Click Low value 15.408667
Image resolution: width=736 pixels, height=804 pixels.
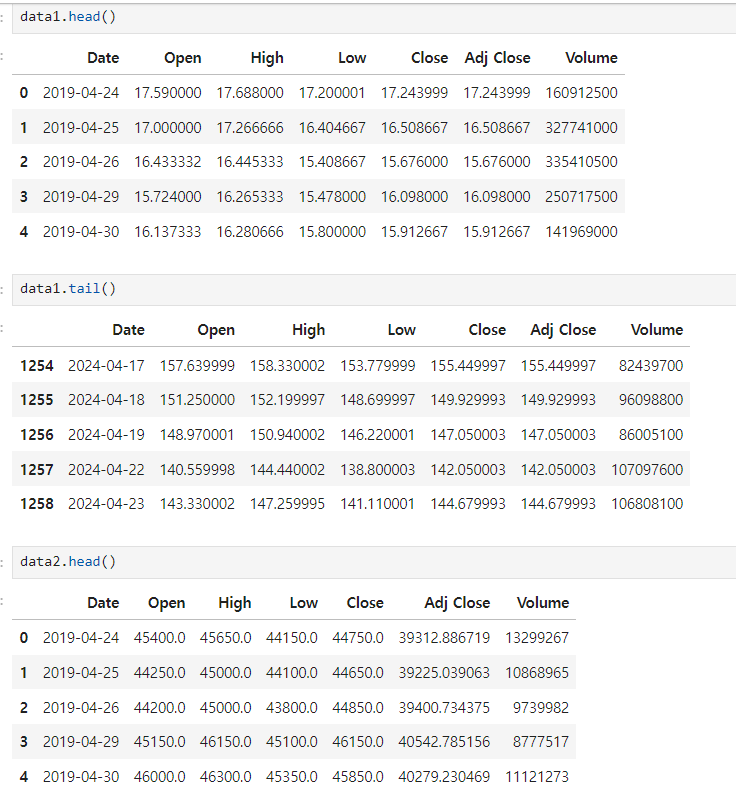pyautogui.click(x=332, y=162)
